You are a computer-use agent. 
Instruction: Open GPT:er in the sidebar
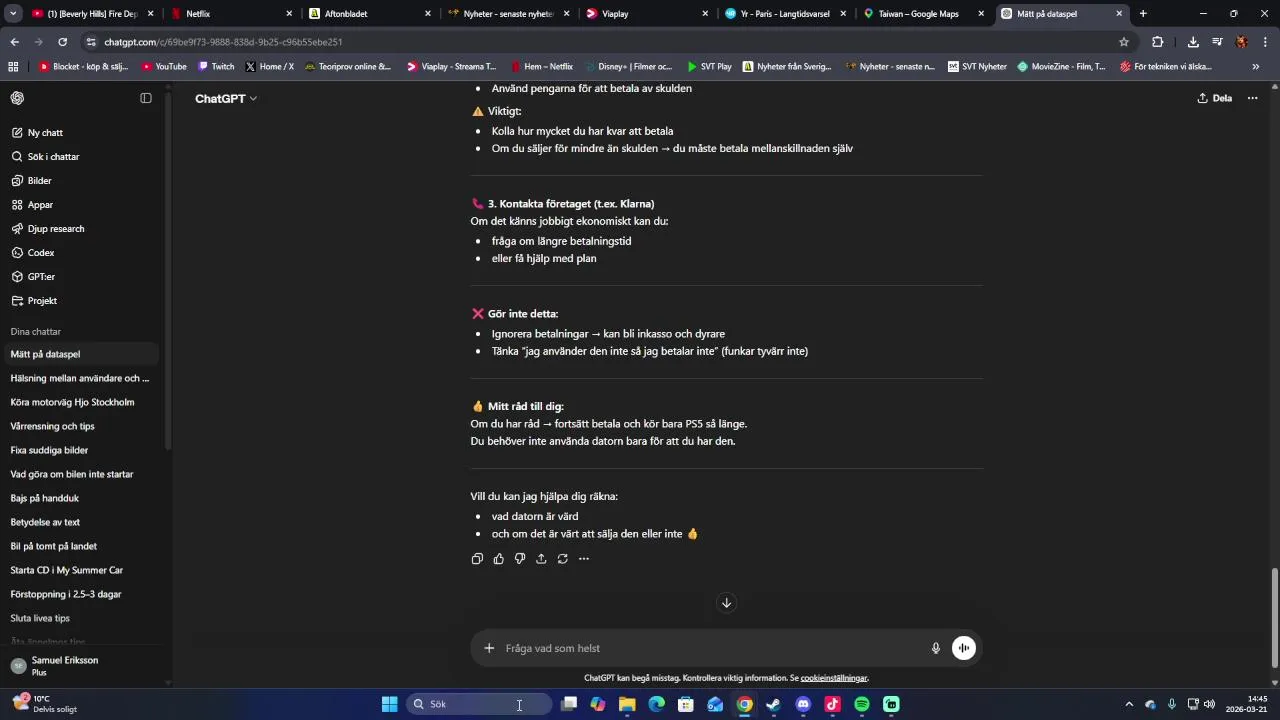[80, 277]
